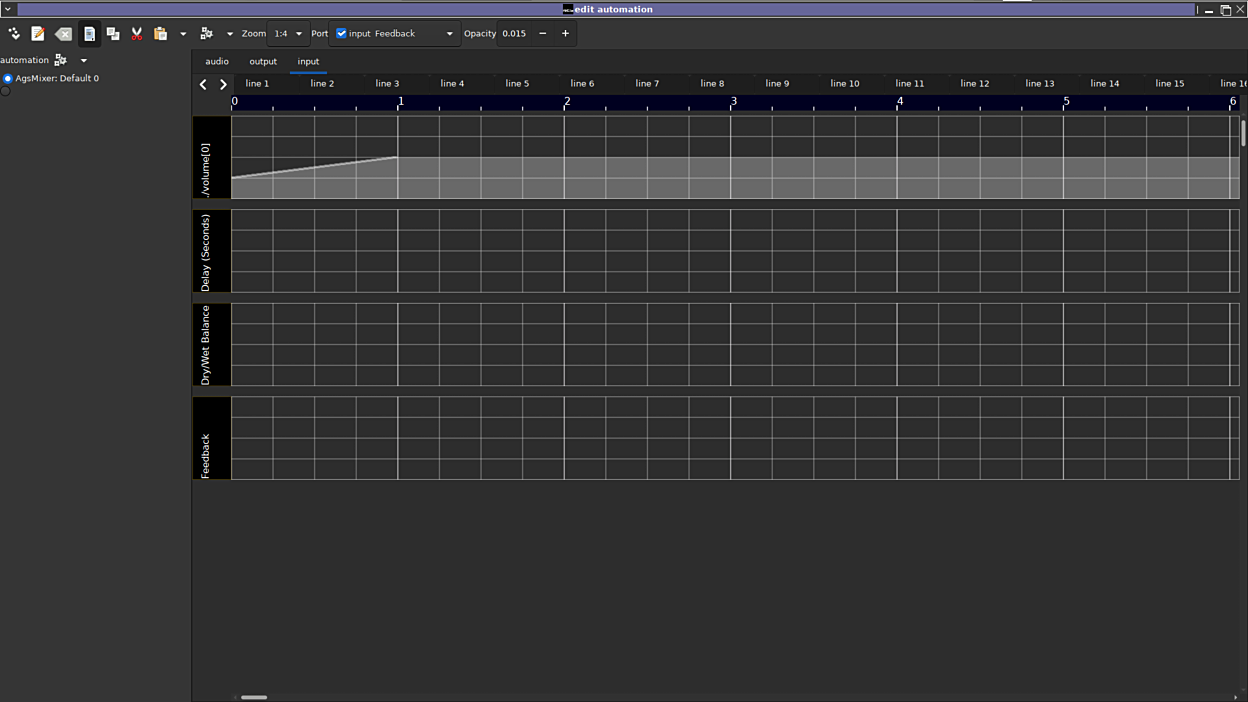The image size is (1248, 702).
Task: Switch to the audio tab
Action: 217,62
